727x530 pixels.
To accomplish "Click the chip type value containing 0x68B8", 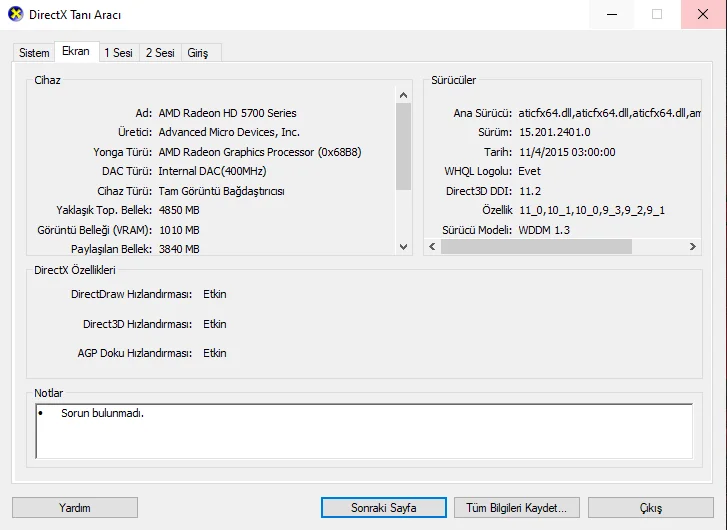I will coord(260,152).
